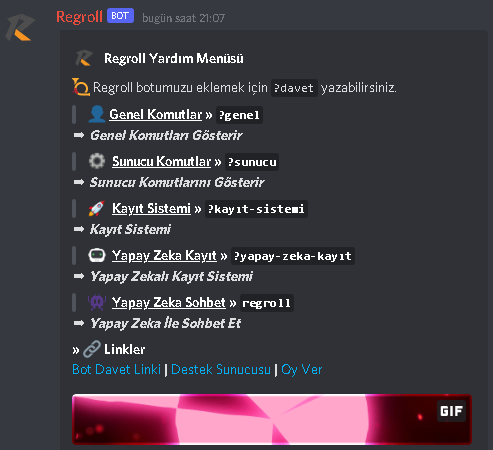Screen dimensions: 493x450
Task: Open the Oy Ver link
Action: pos(302,369)
